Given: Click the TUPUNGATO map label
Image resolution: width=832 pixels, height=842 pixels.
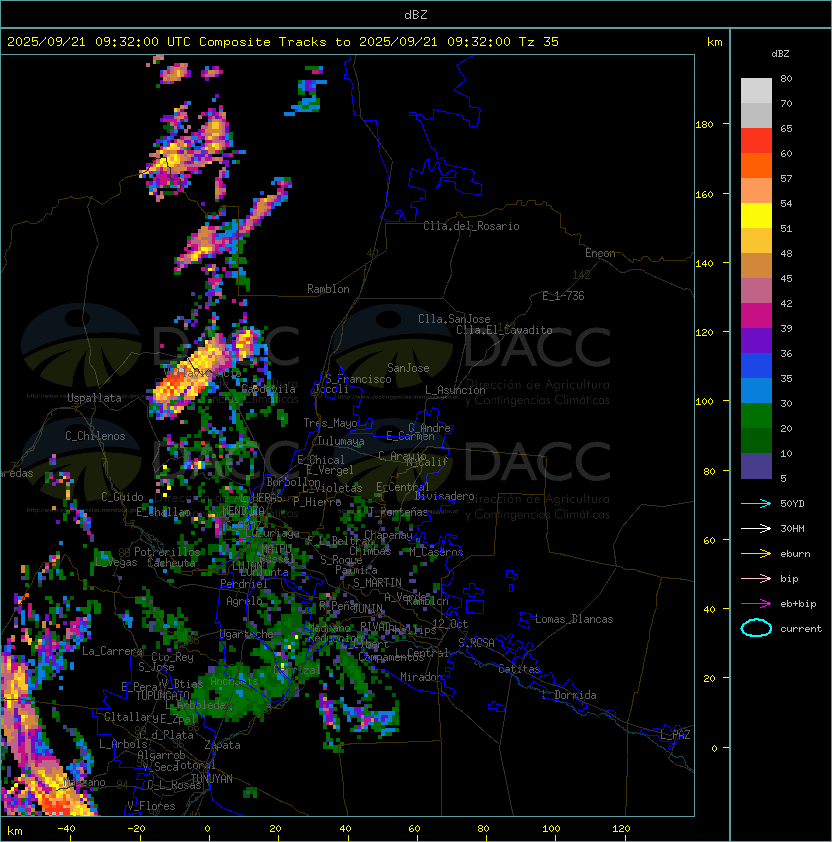Looking at the screenshot, I should pyautogui.click(x=162, y=695).
